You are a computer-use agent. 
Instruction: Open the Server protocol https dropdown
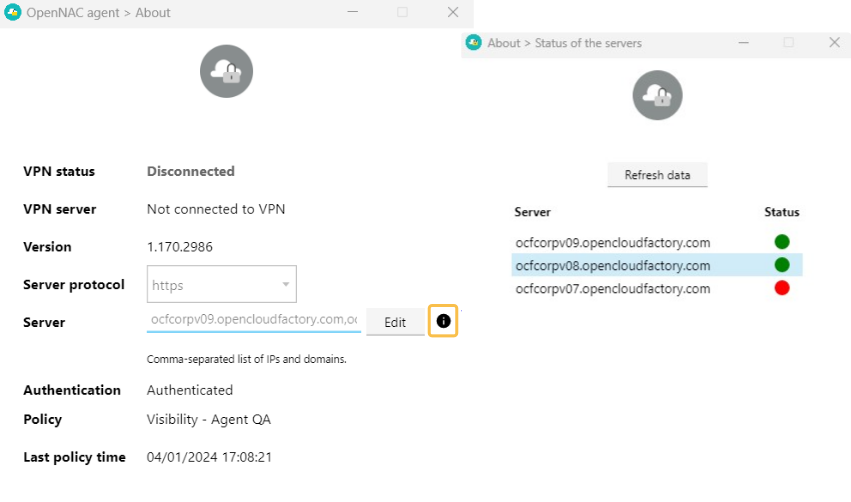221,284
